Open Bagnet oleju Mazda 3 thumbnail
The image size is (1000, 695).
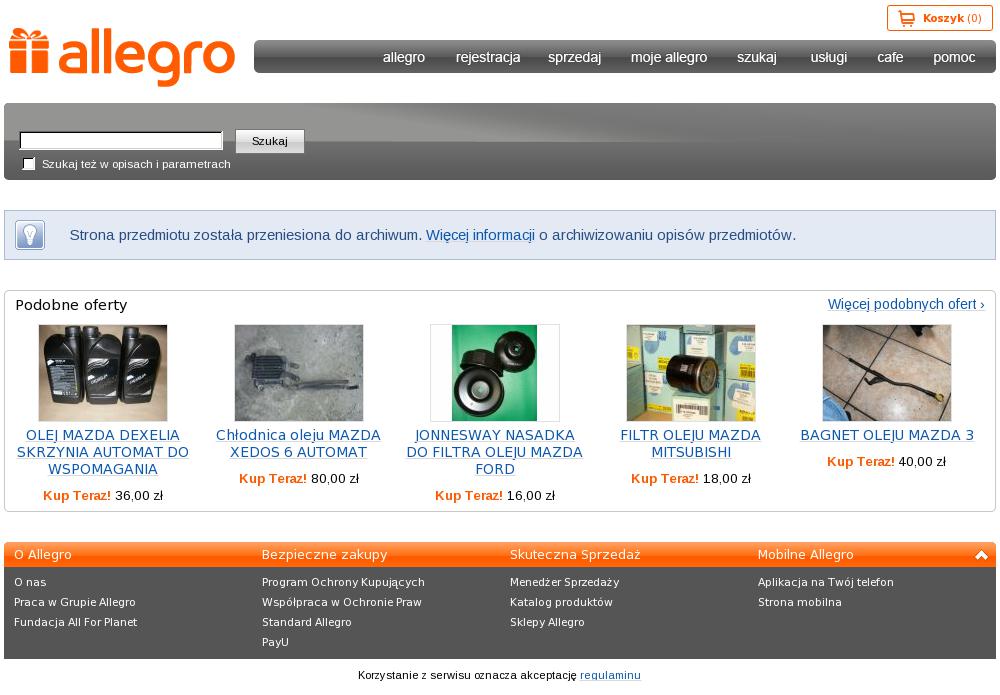click(x=886, y=373)
